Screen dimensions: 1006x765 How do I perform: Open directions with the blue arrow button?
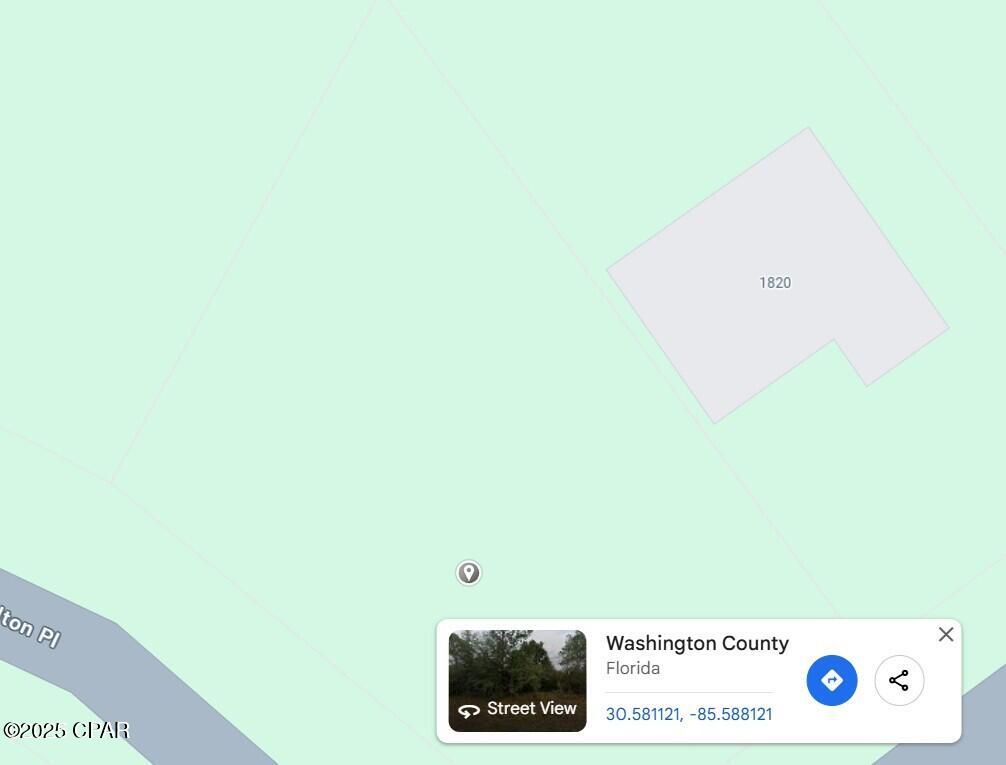coord(831,680)
